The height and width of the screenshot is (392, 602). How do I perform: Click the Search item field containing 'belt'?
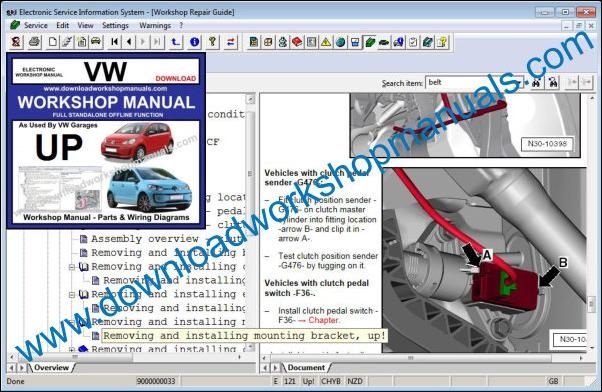point(474,82)
